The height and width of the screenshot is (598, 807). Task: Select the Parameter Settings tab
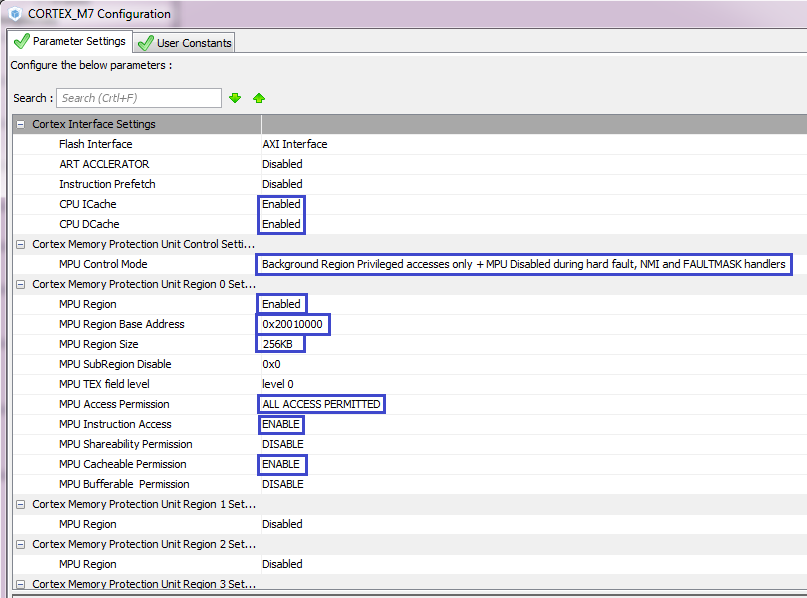(x=69, y=42)
